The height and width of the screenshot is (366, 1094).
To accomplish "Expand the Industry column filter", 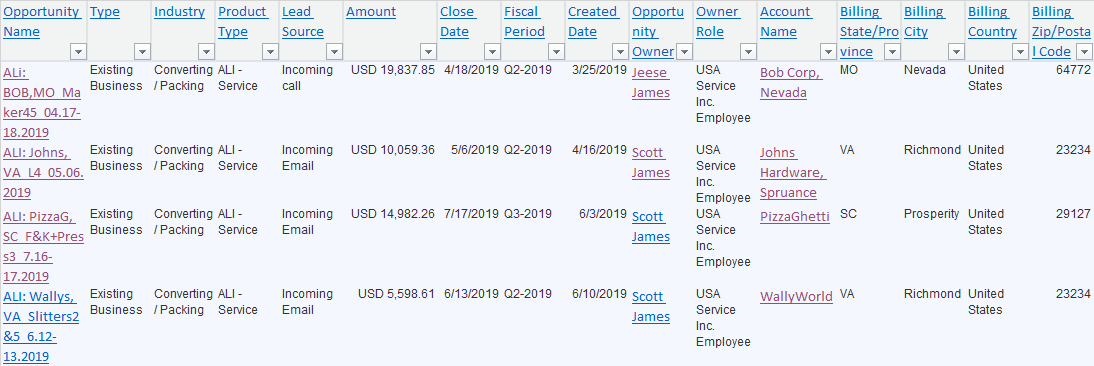I will (x=207, y=52).
